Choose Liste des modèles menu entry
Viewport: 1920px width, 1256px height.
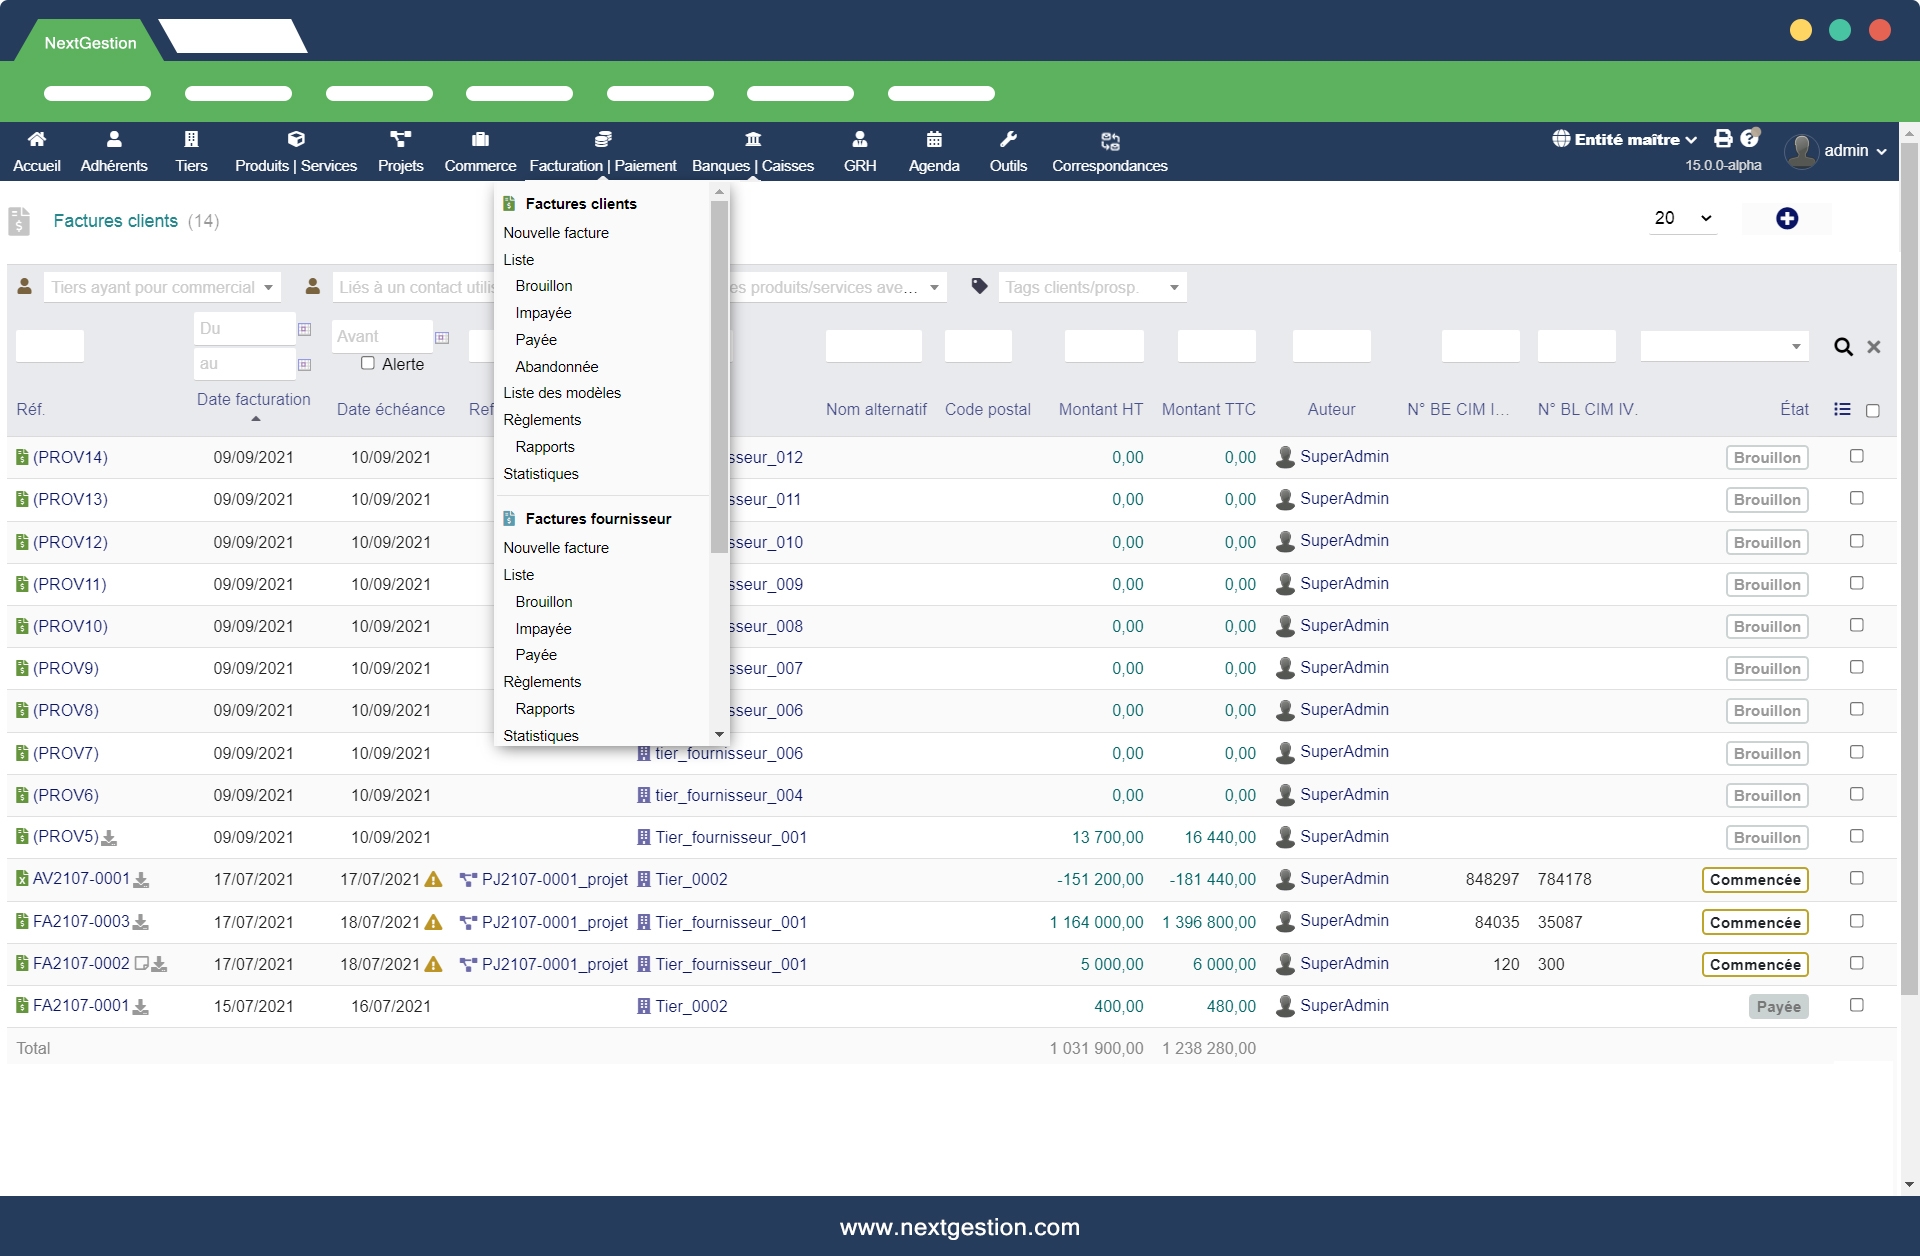tap(561, 393)
